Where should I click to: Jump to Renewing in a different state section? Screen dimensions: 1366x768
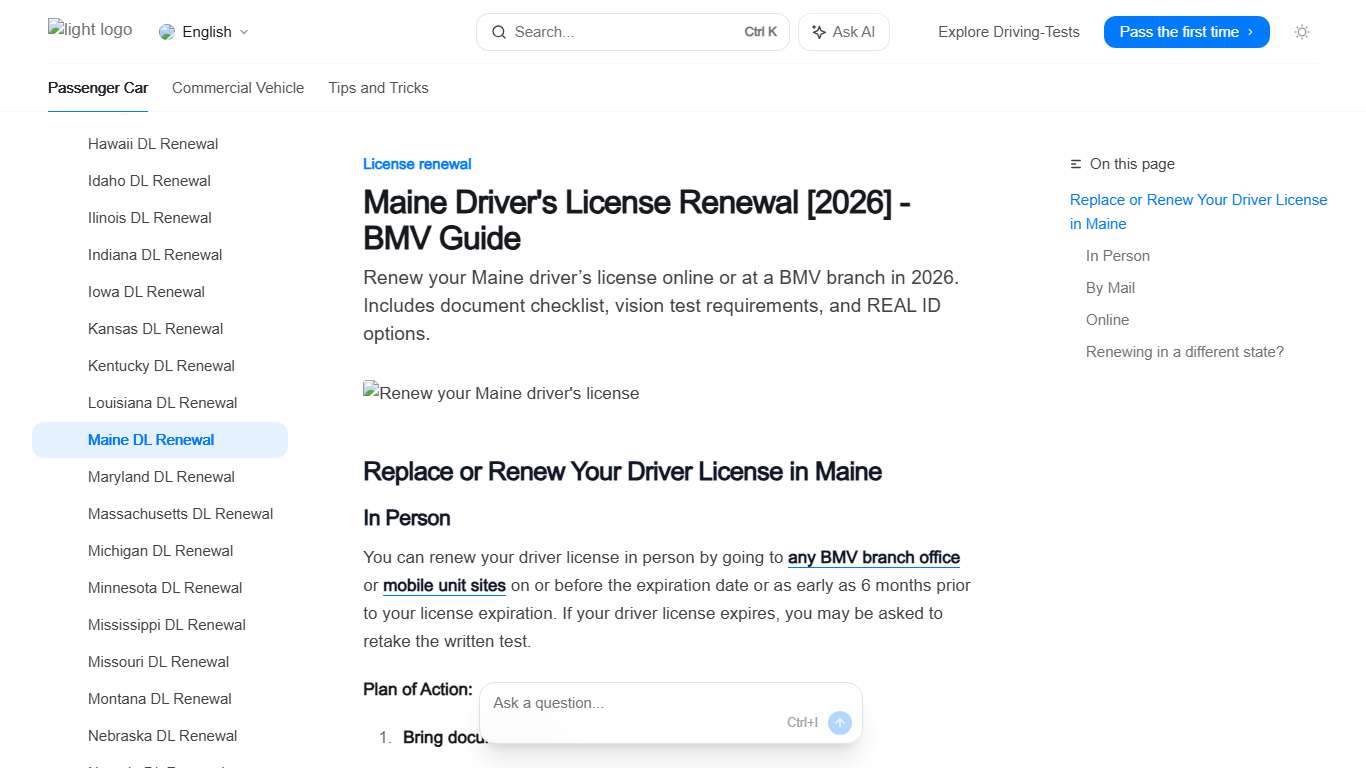[1184, 351]
